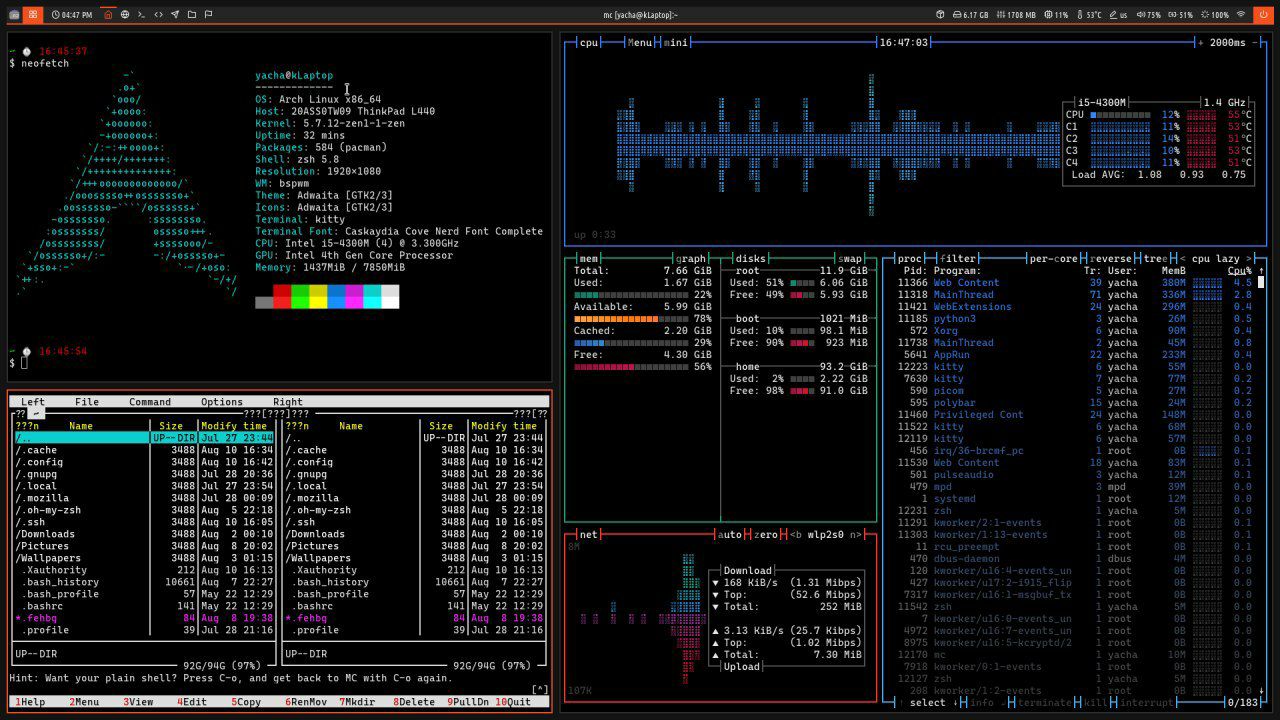The image size is (1280, 720).
Task: Select next network interface with n>
Action: (x=856, y=534)
